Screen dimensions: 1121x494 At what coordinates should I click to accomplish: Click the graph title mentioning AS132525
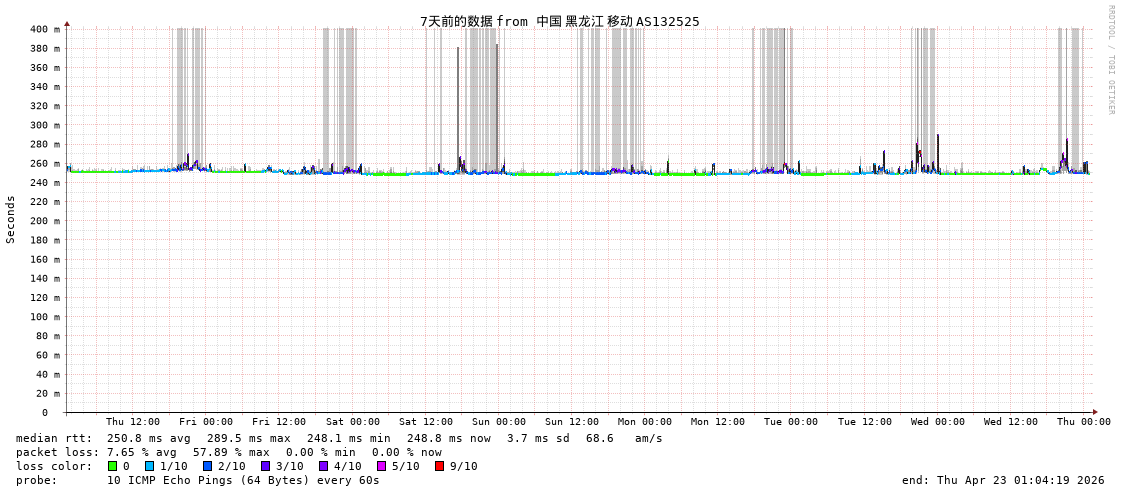559,21
